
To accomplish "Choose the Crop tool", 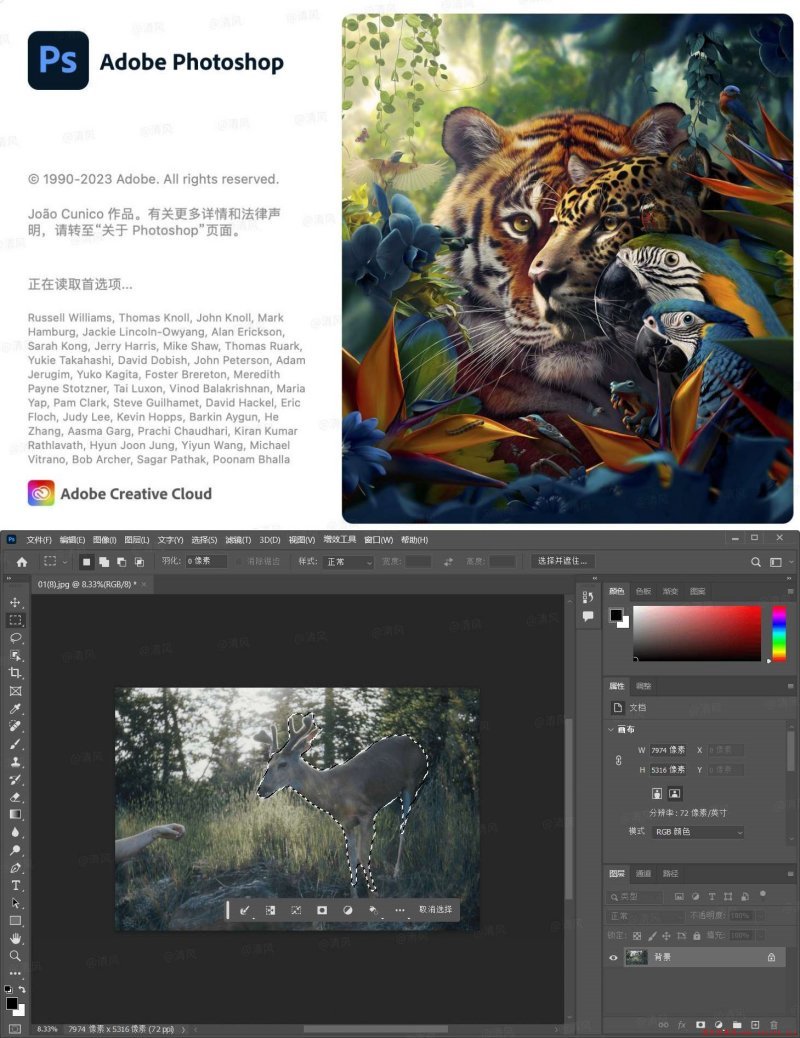I will tap(16, 673).
